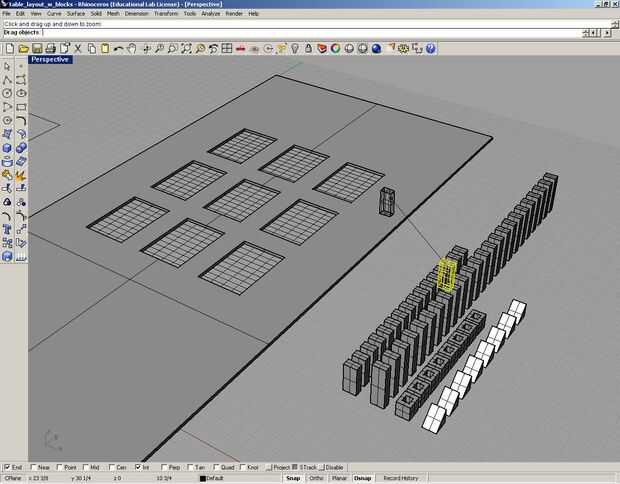
Task: Click the Help question mark icon
Action: coord(431,49)
